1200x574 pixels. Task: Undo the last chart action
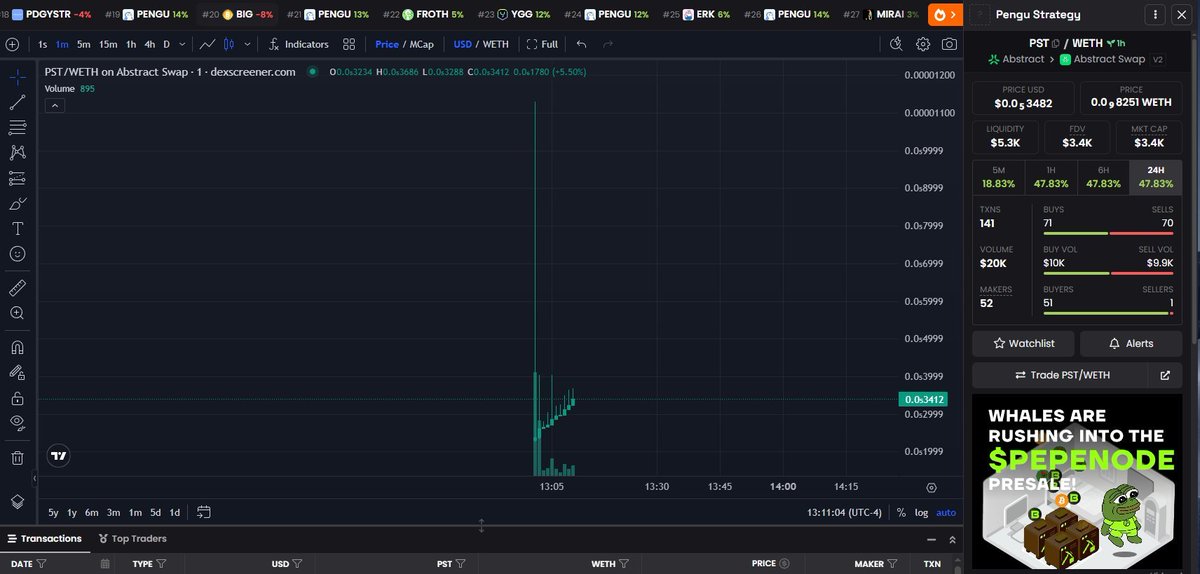coord(582,44)
